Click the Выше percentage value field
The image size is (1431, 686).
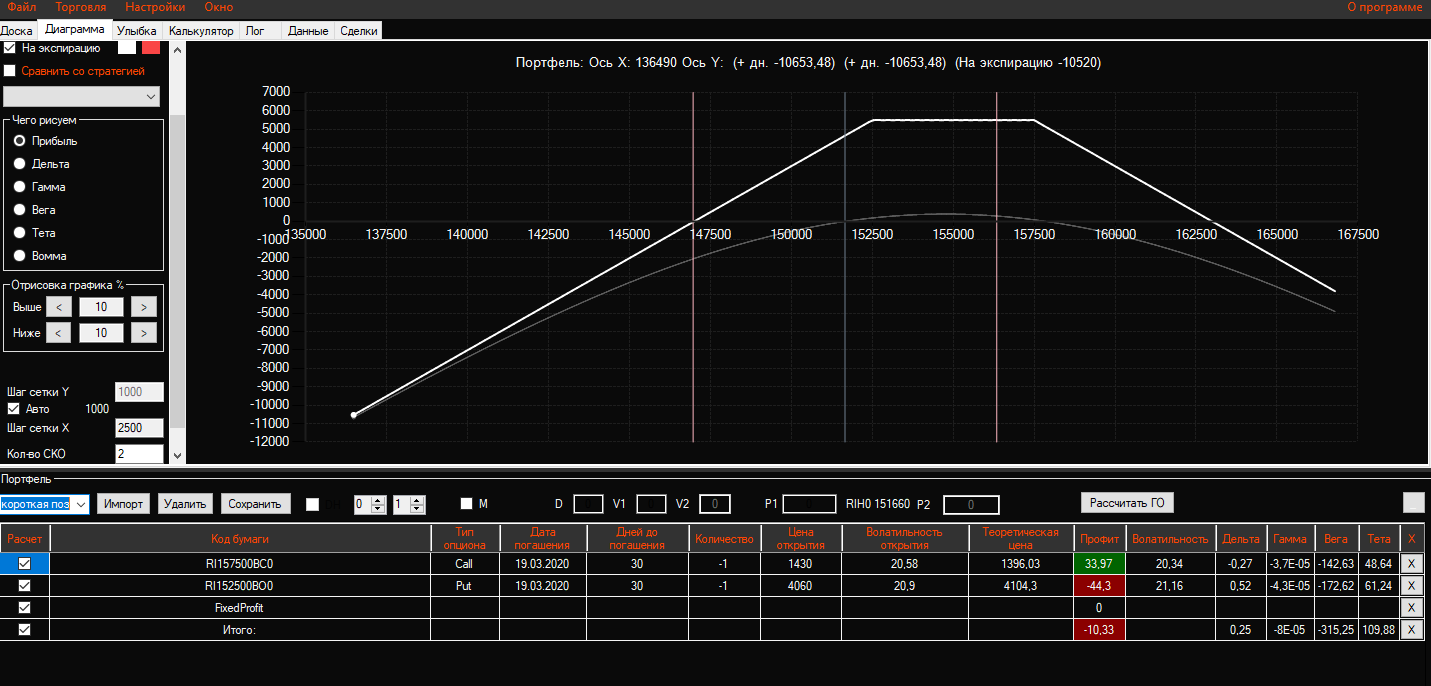[x=101, y=307]
